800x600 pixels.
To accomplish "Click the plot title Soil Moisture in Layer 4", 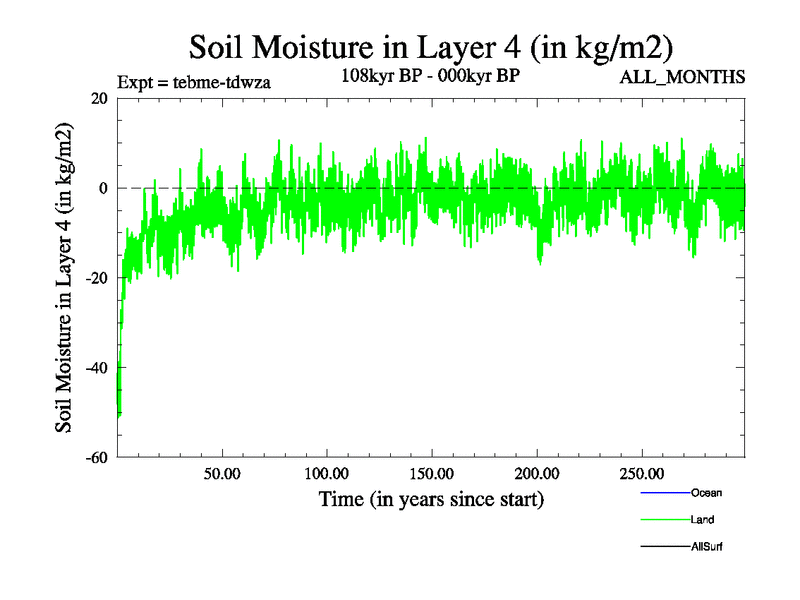I will tap(431, 47).
